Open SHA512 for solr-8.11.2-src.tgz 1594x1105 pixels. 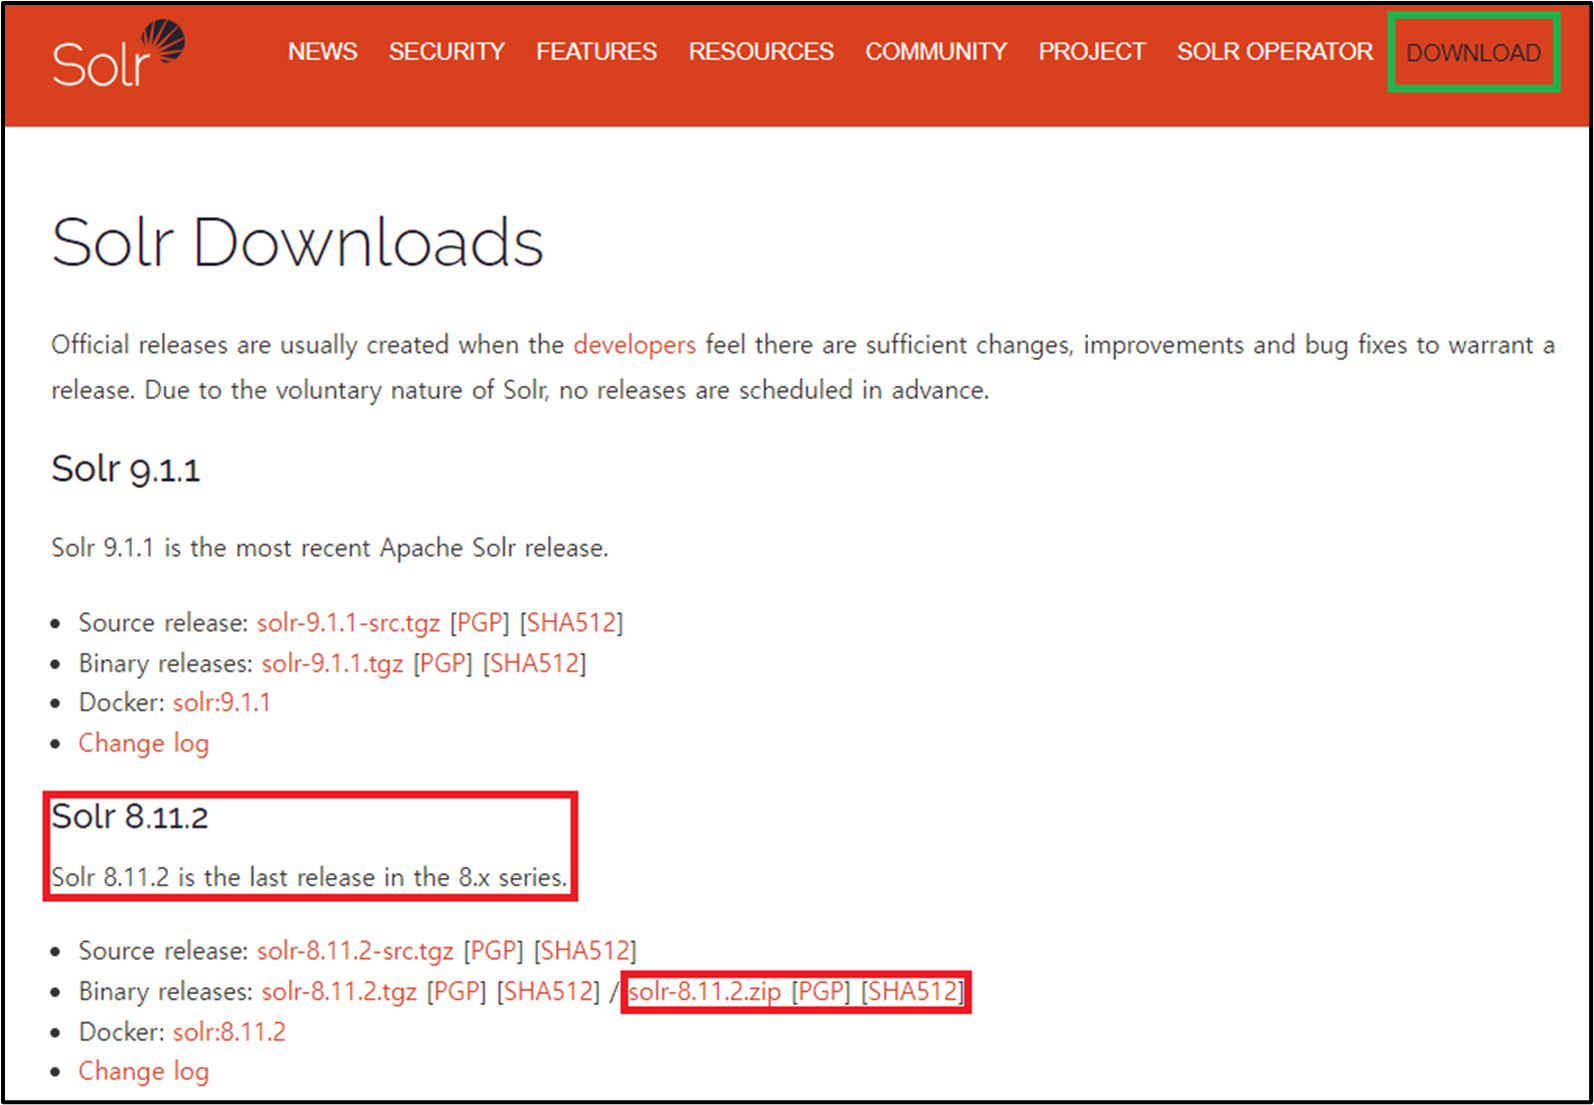pyautogui.click(x=585, y=951)
